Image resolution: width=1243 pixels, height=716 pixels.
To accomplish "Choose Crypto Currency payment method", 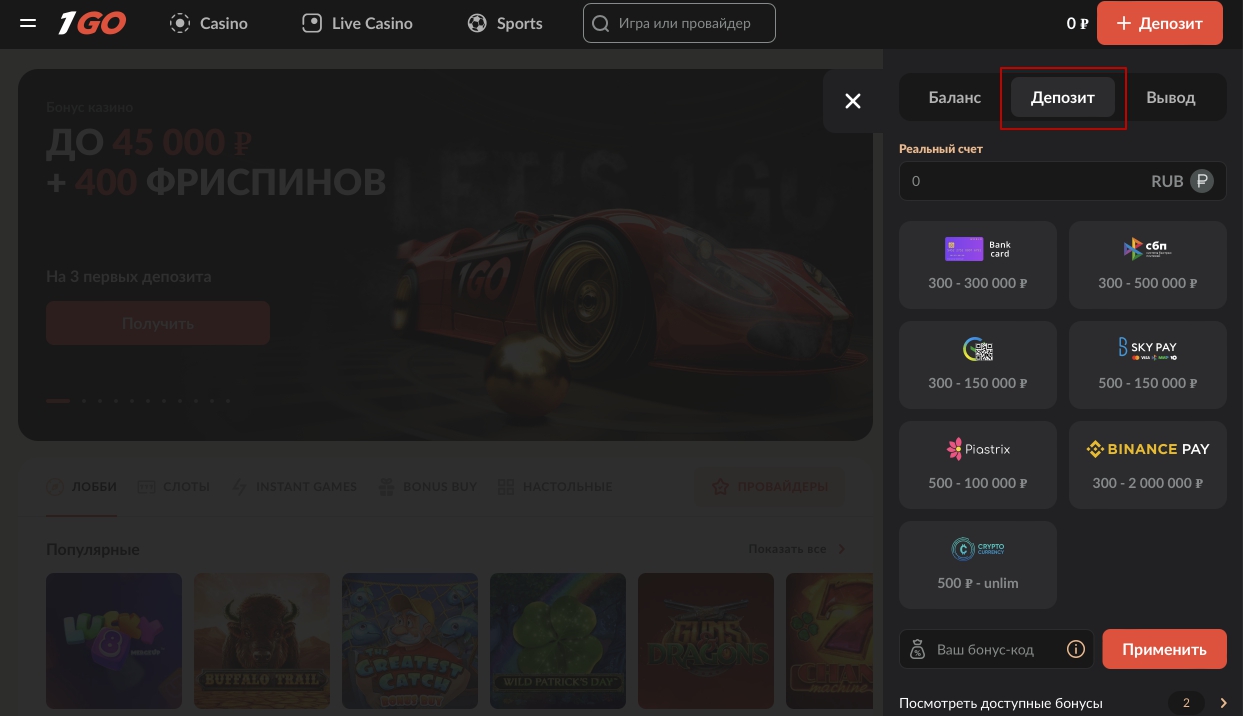I will 978,564.
